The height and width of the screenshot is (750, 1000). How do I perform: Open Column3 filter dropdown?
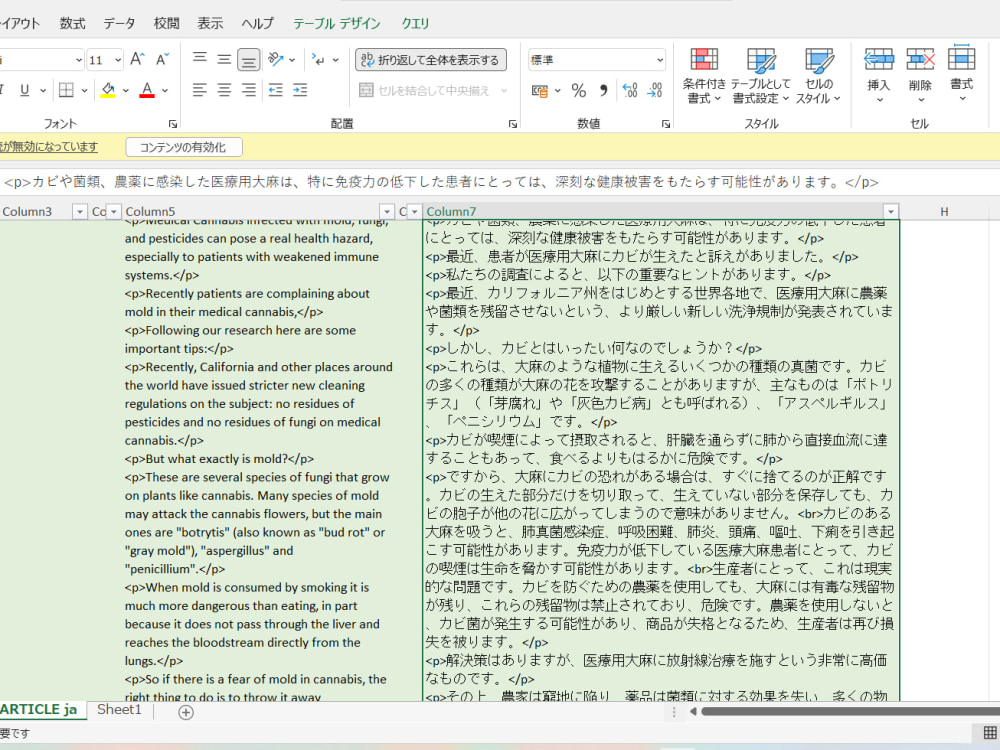(80, 212)
